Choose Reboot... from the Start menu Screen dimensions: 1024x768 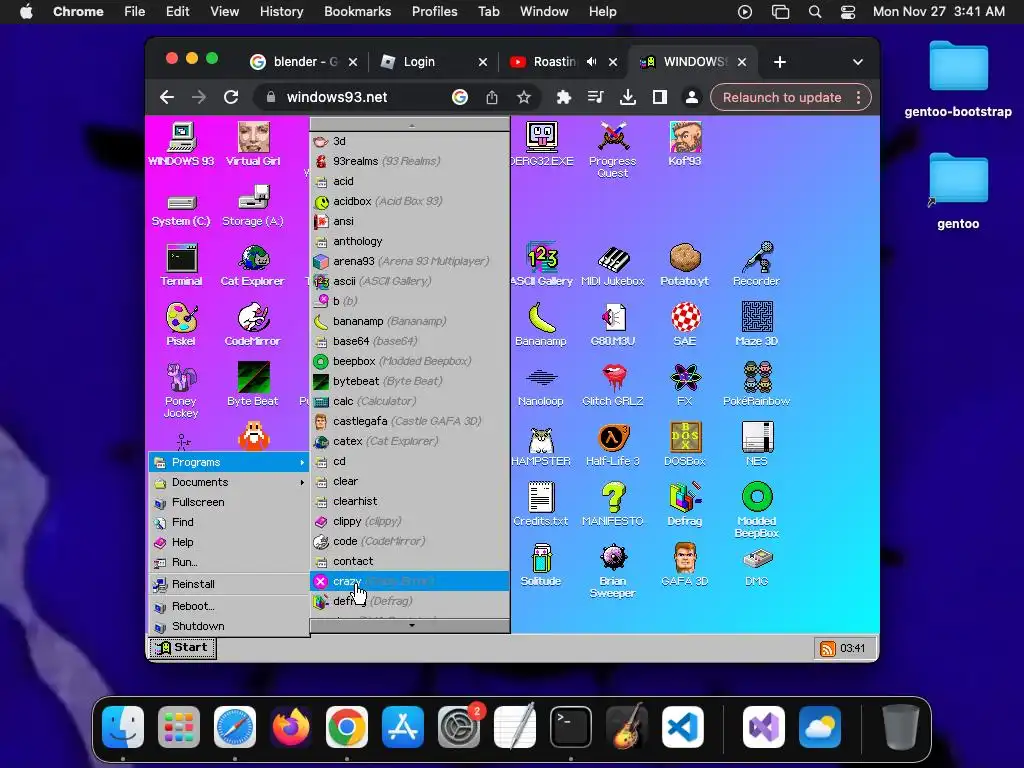[229, 607]
